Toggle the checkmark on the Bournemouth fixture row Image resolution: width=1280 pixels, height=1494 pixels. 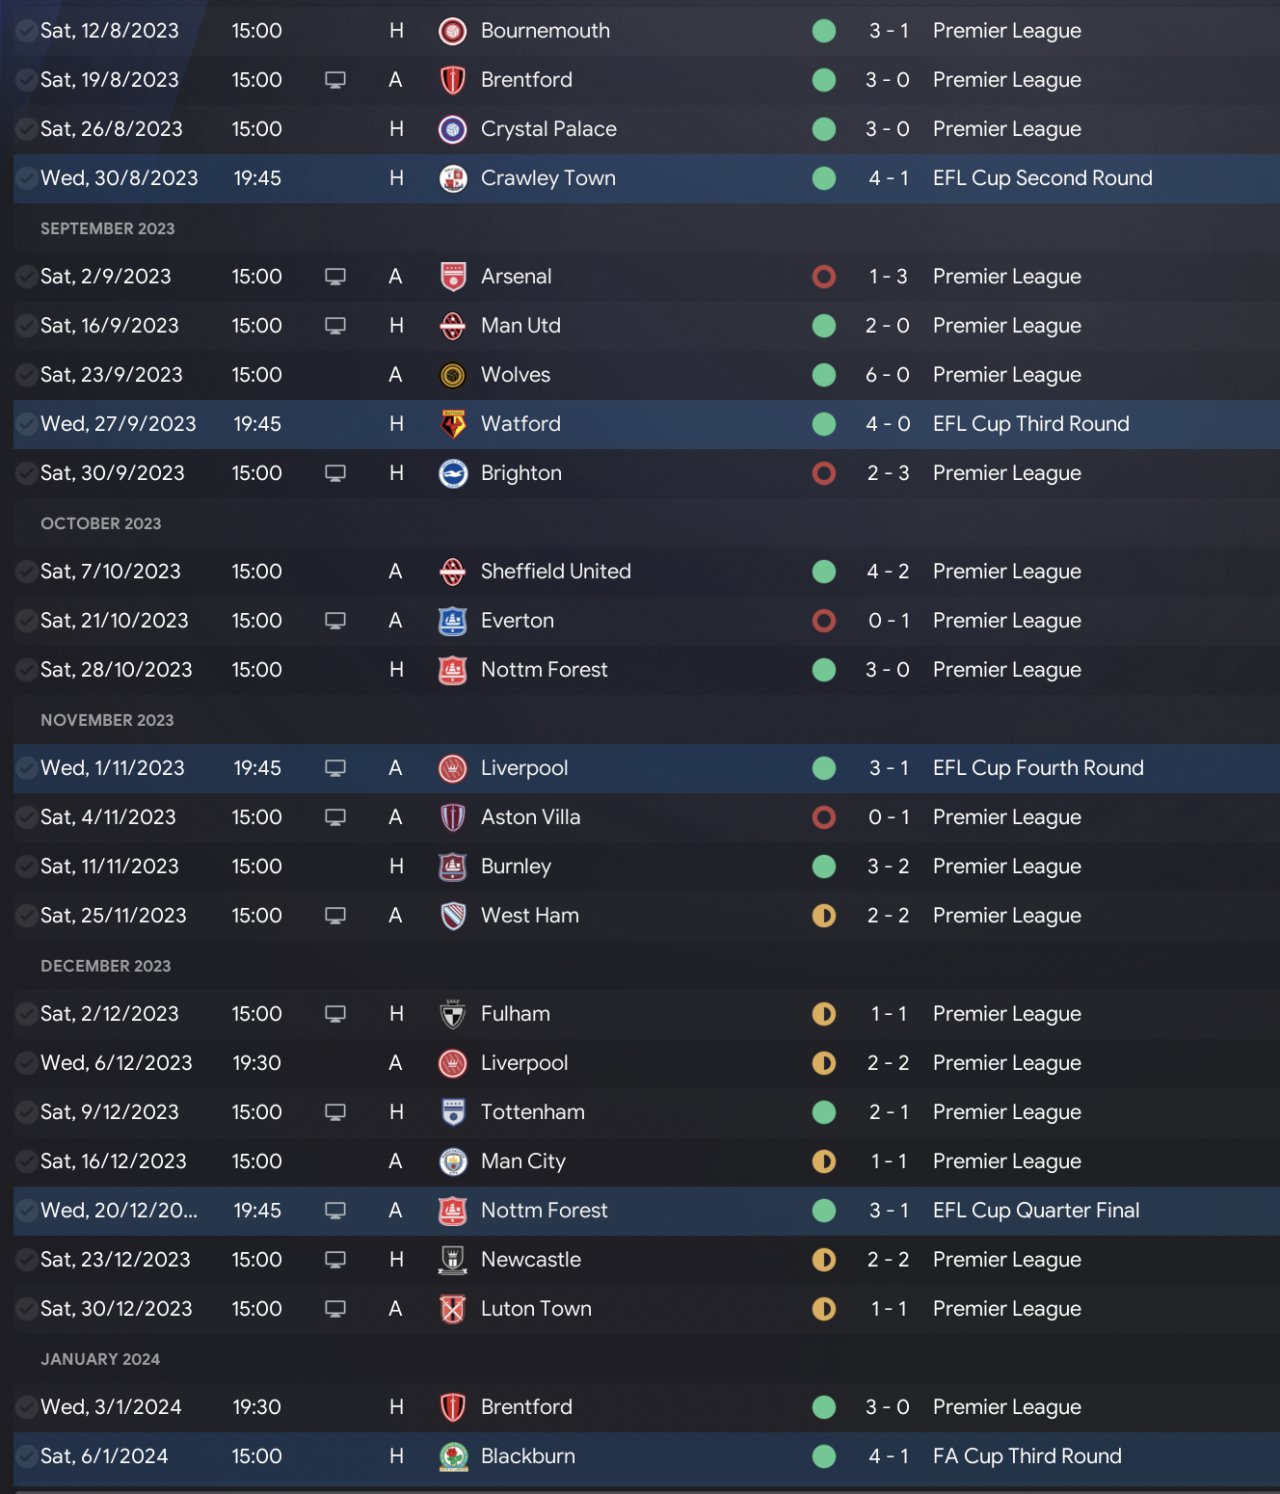tap(26, 31)
